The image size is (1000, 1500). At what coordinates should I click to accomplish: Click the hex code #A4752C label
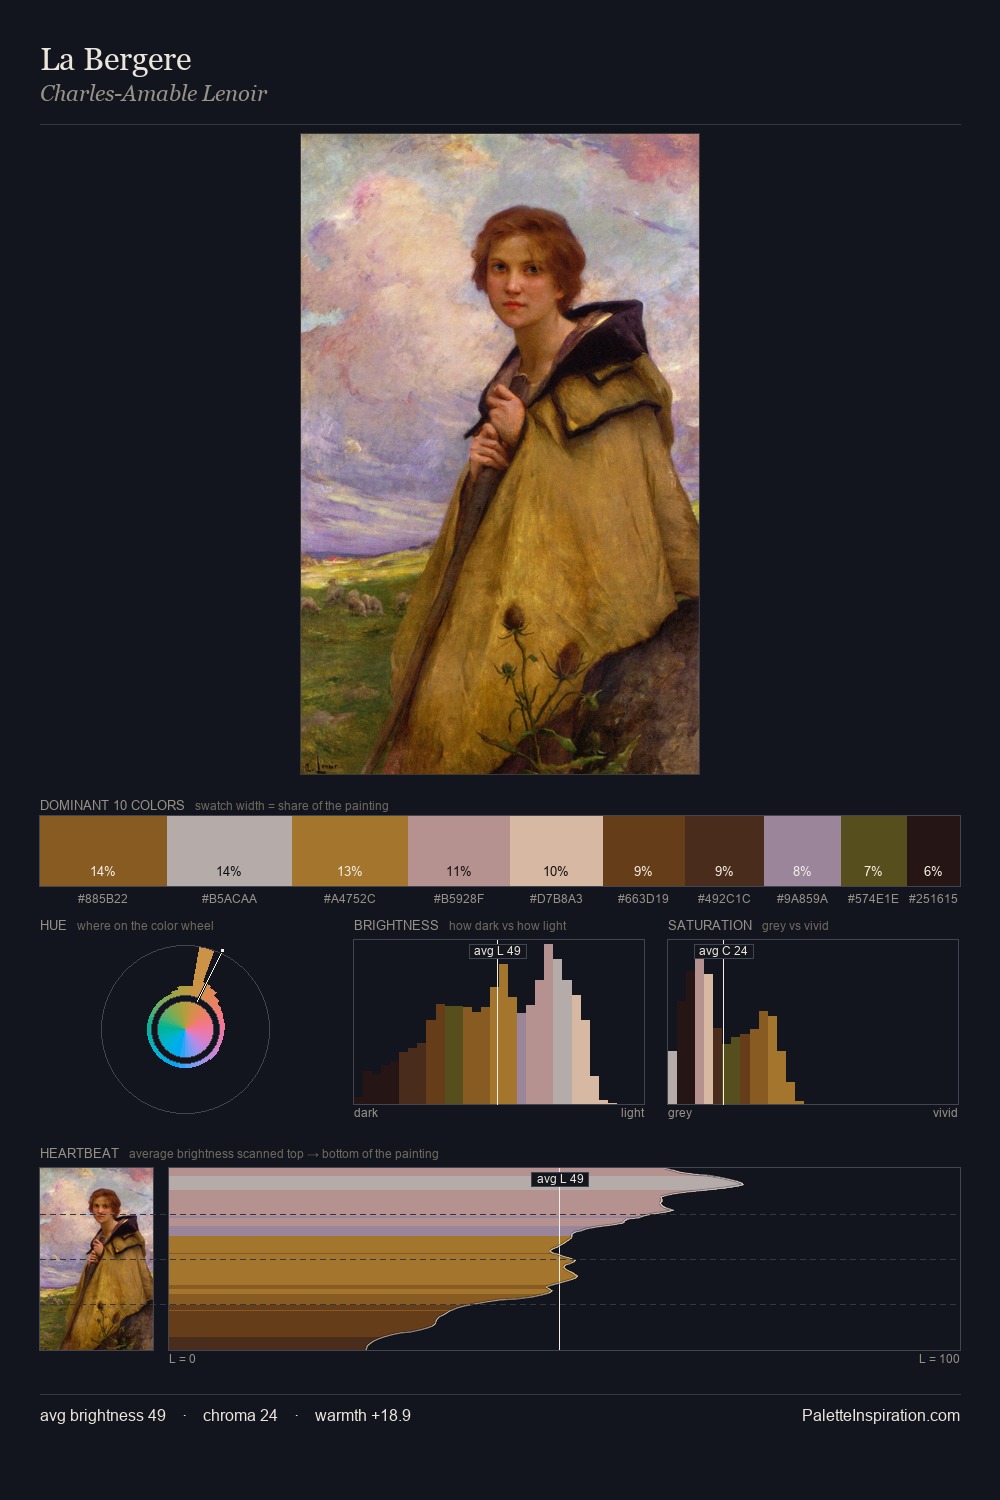(350, 899)
